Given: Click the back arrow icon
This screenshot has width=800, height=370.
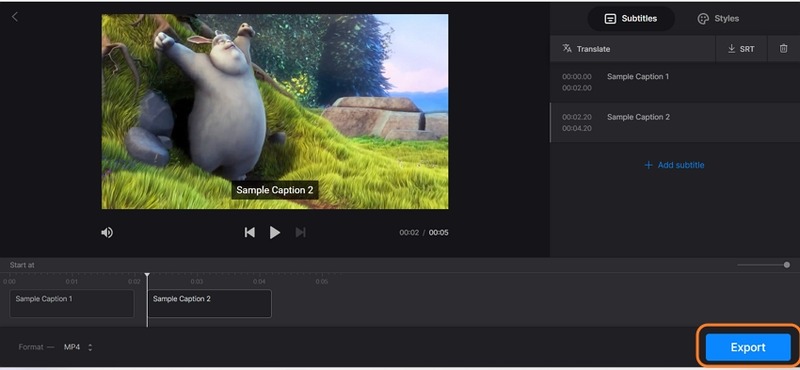Looking at the screenshot, I should (15, 17).
